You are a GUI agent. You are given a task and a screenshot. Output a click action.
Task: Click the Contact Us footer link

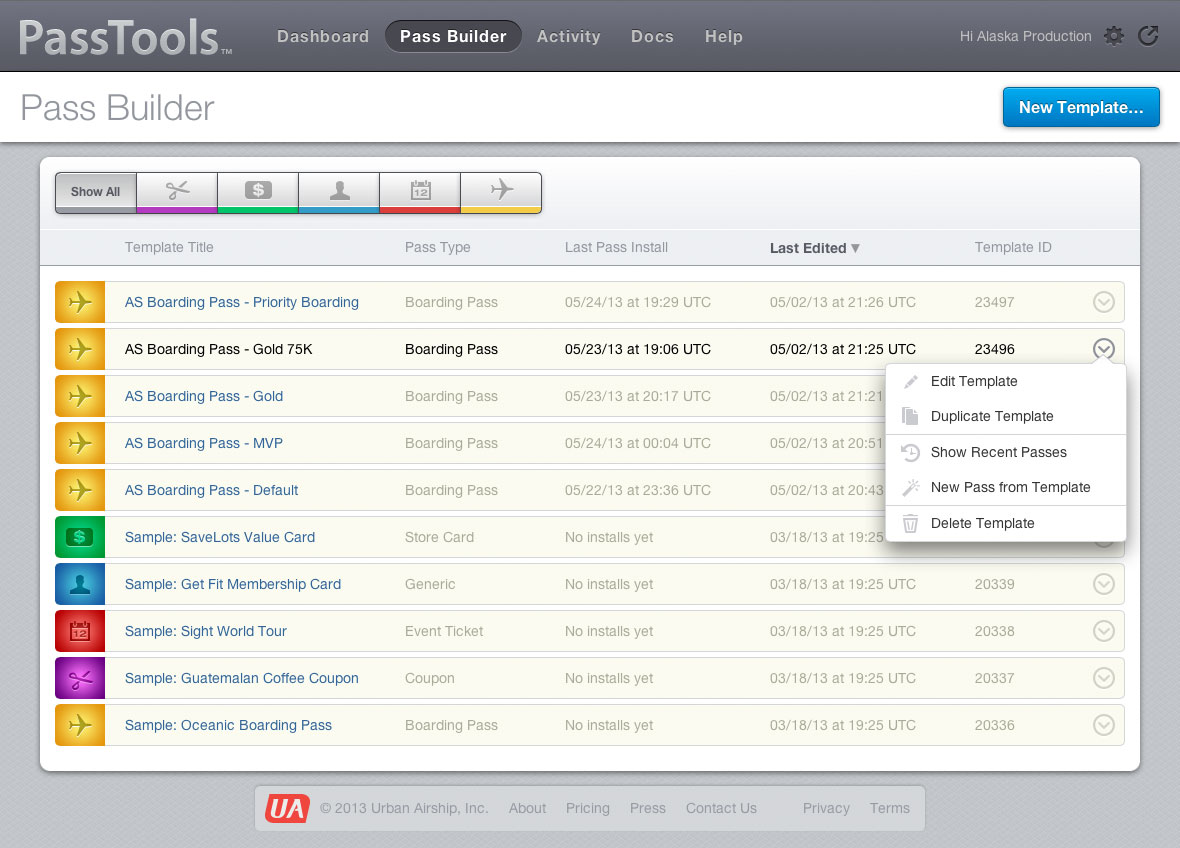point(721,808)
